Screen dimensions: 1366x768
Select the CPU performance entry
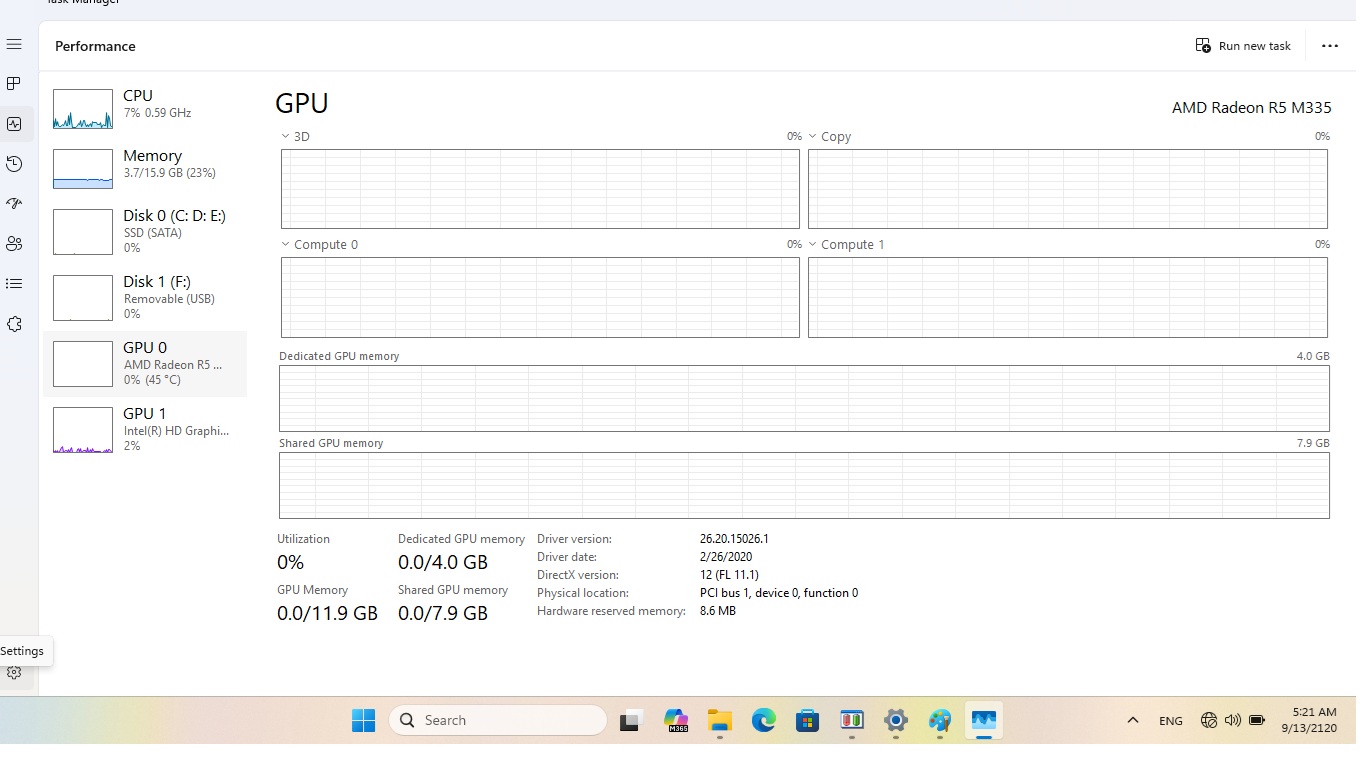tap(146, 107)
